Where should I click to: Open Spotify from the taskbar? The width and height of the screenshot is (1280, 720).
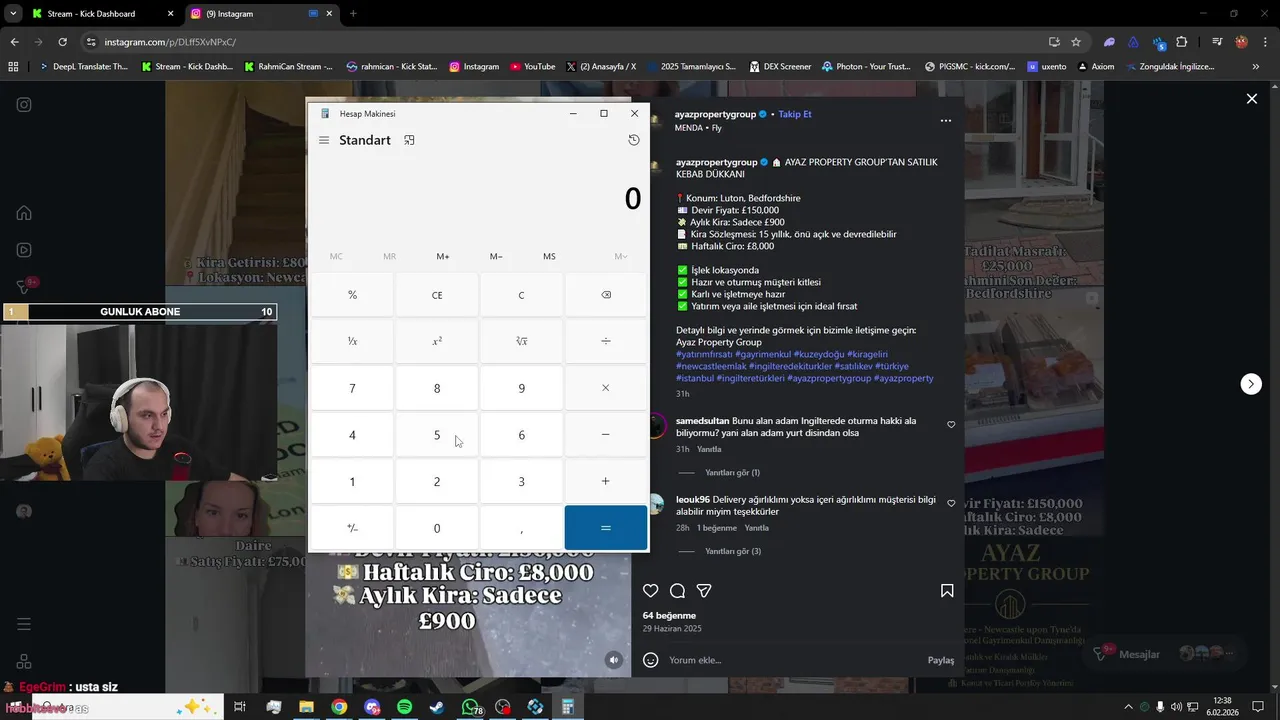click(405, 707)
